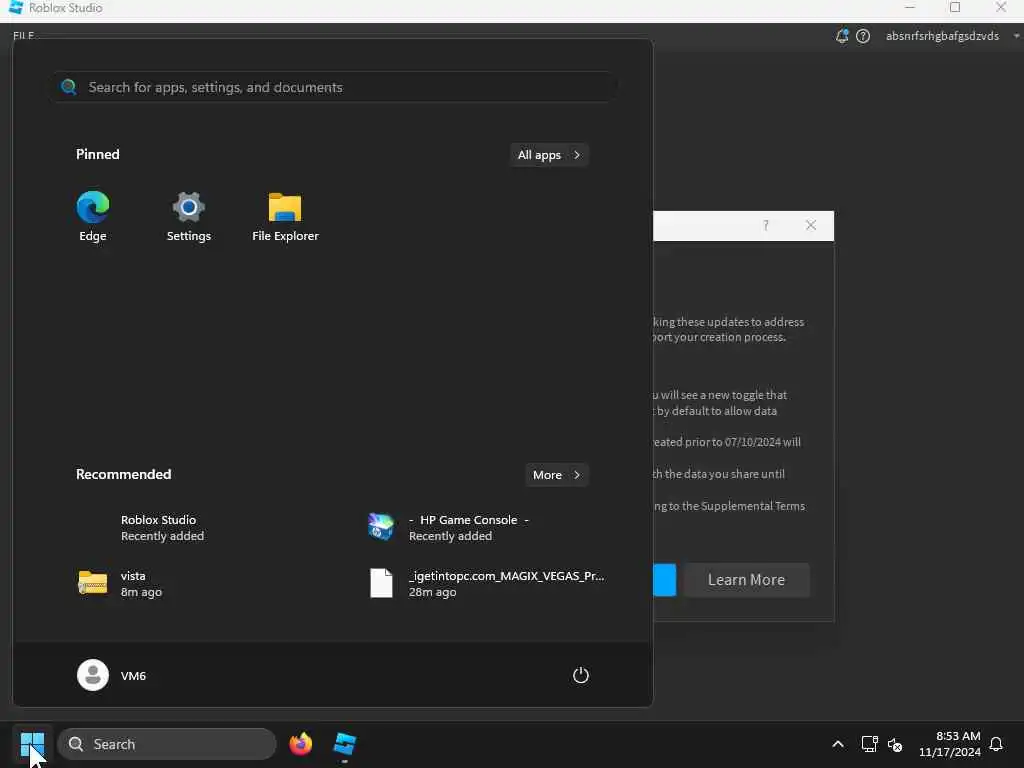Open the absnrfsrhgbafgsdzvds account dropdown
The image size is (1024, 768).
click(x=952, y=36)
